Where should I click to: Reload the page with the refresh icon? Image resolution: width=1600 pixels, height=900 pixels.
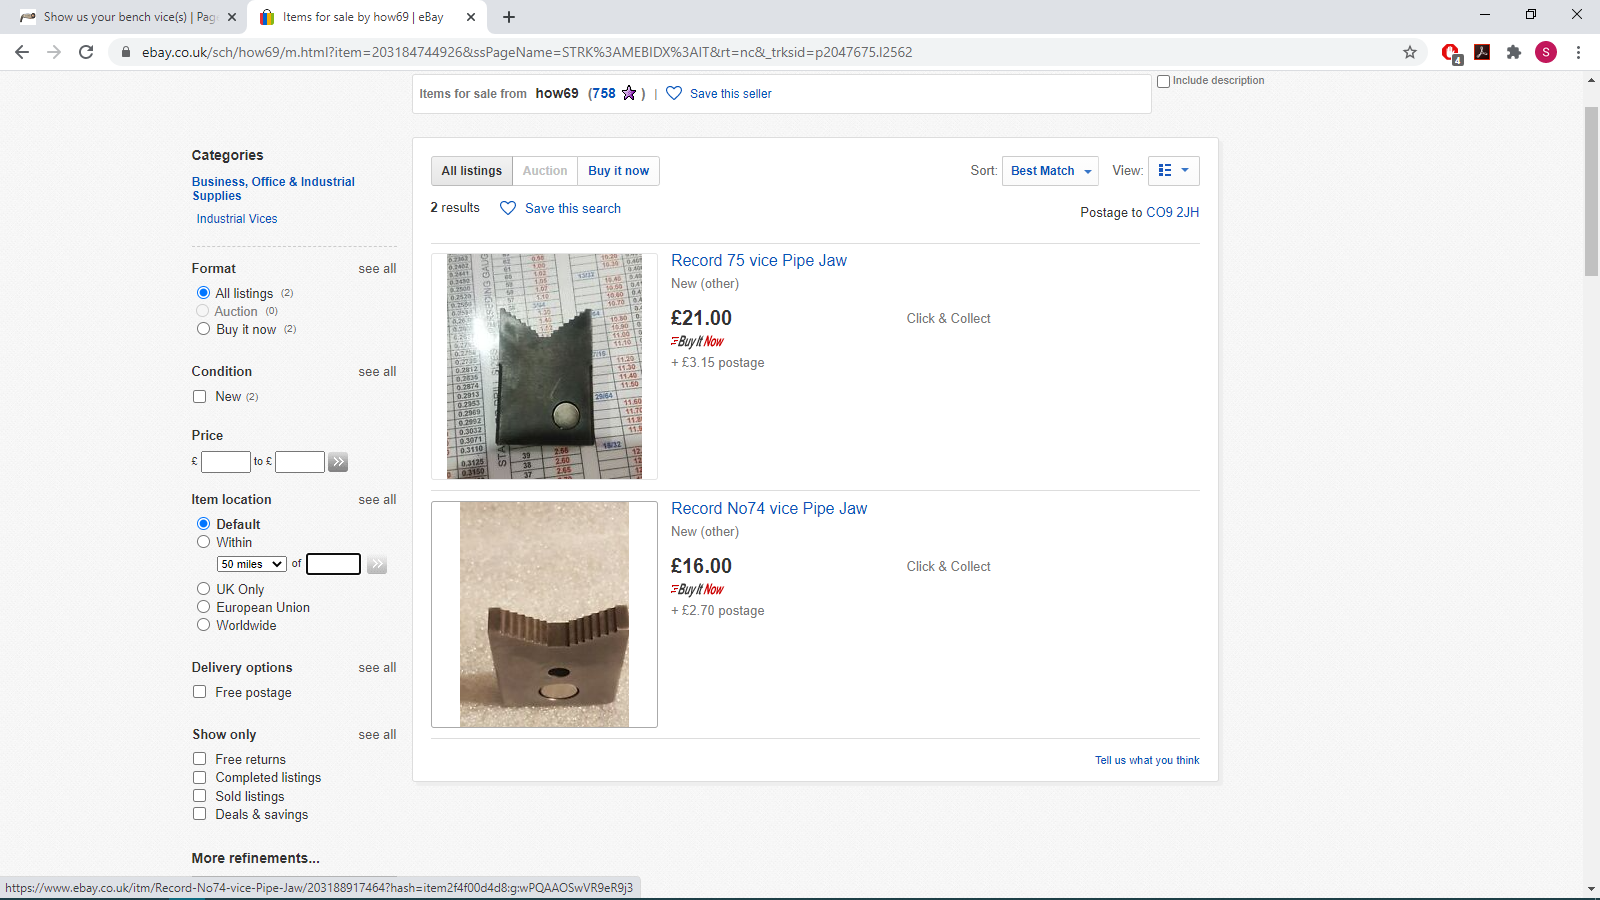tap(86, 52)
